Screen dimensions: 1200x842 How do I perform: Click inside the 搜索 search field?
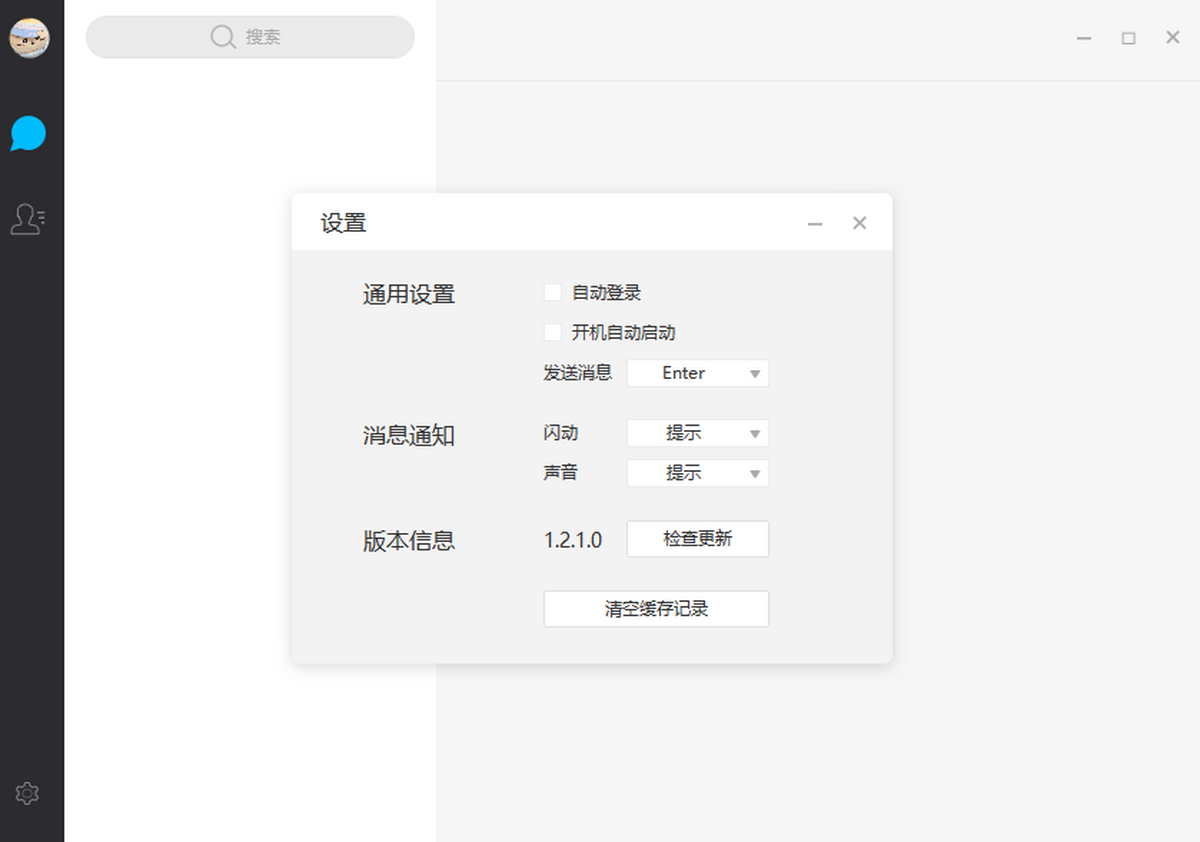[250, 37]
